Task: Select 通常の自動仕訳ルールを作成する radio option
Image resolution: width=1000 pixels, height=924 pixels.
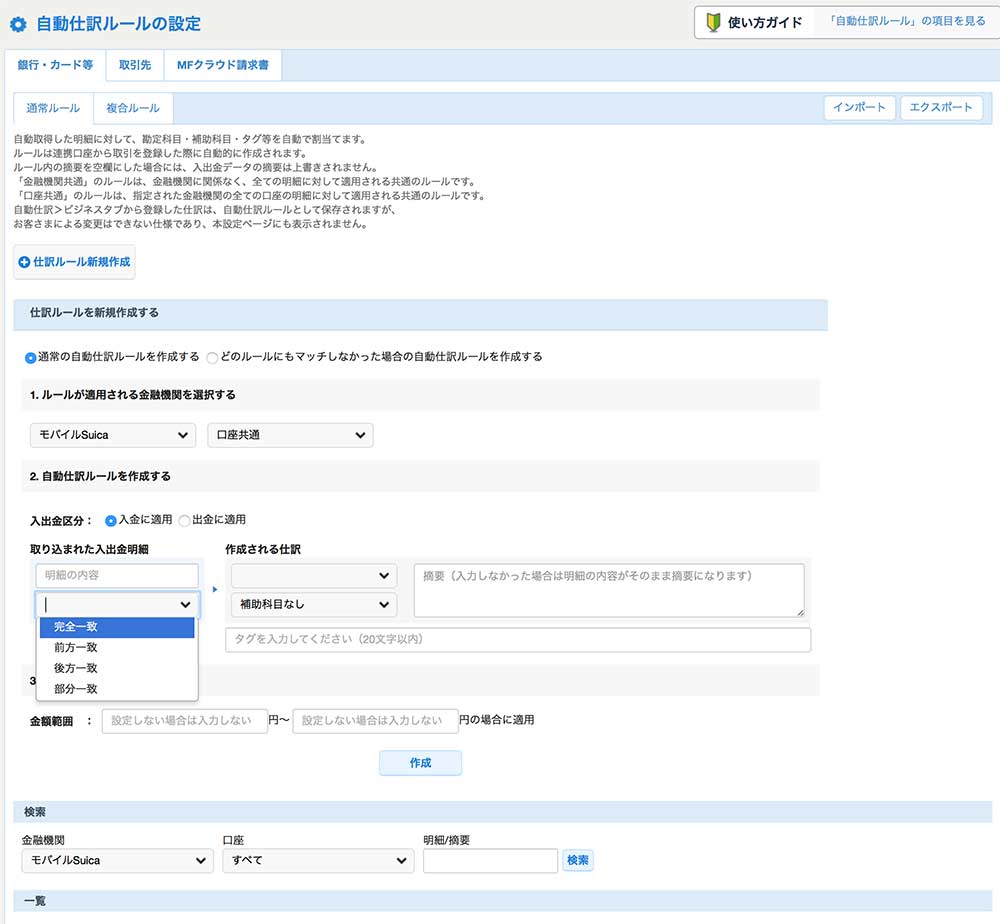Action: point(30,357)
